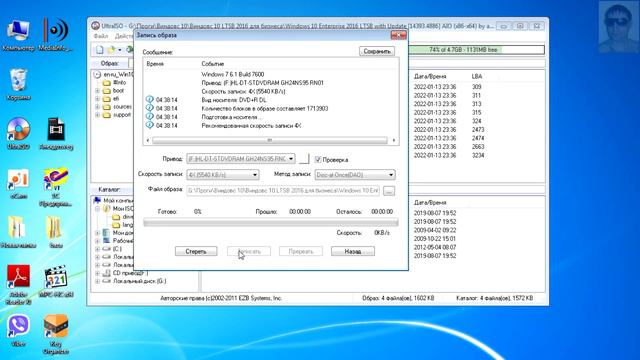The height and width of the screenshot is (360, 640).
Task: Open the Файл menu in UltraISO
Action: click(x=101, y=36)
